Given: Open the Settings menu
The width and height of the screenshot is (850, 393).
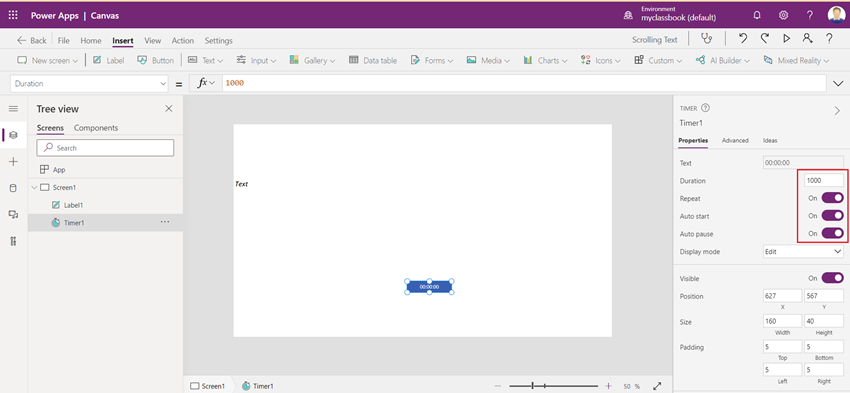Looking at the screenshot, I should (218, 41).
